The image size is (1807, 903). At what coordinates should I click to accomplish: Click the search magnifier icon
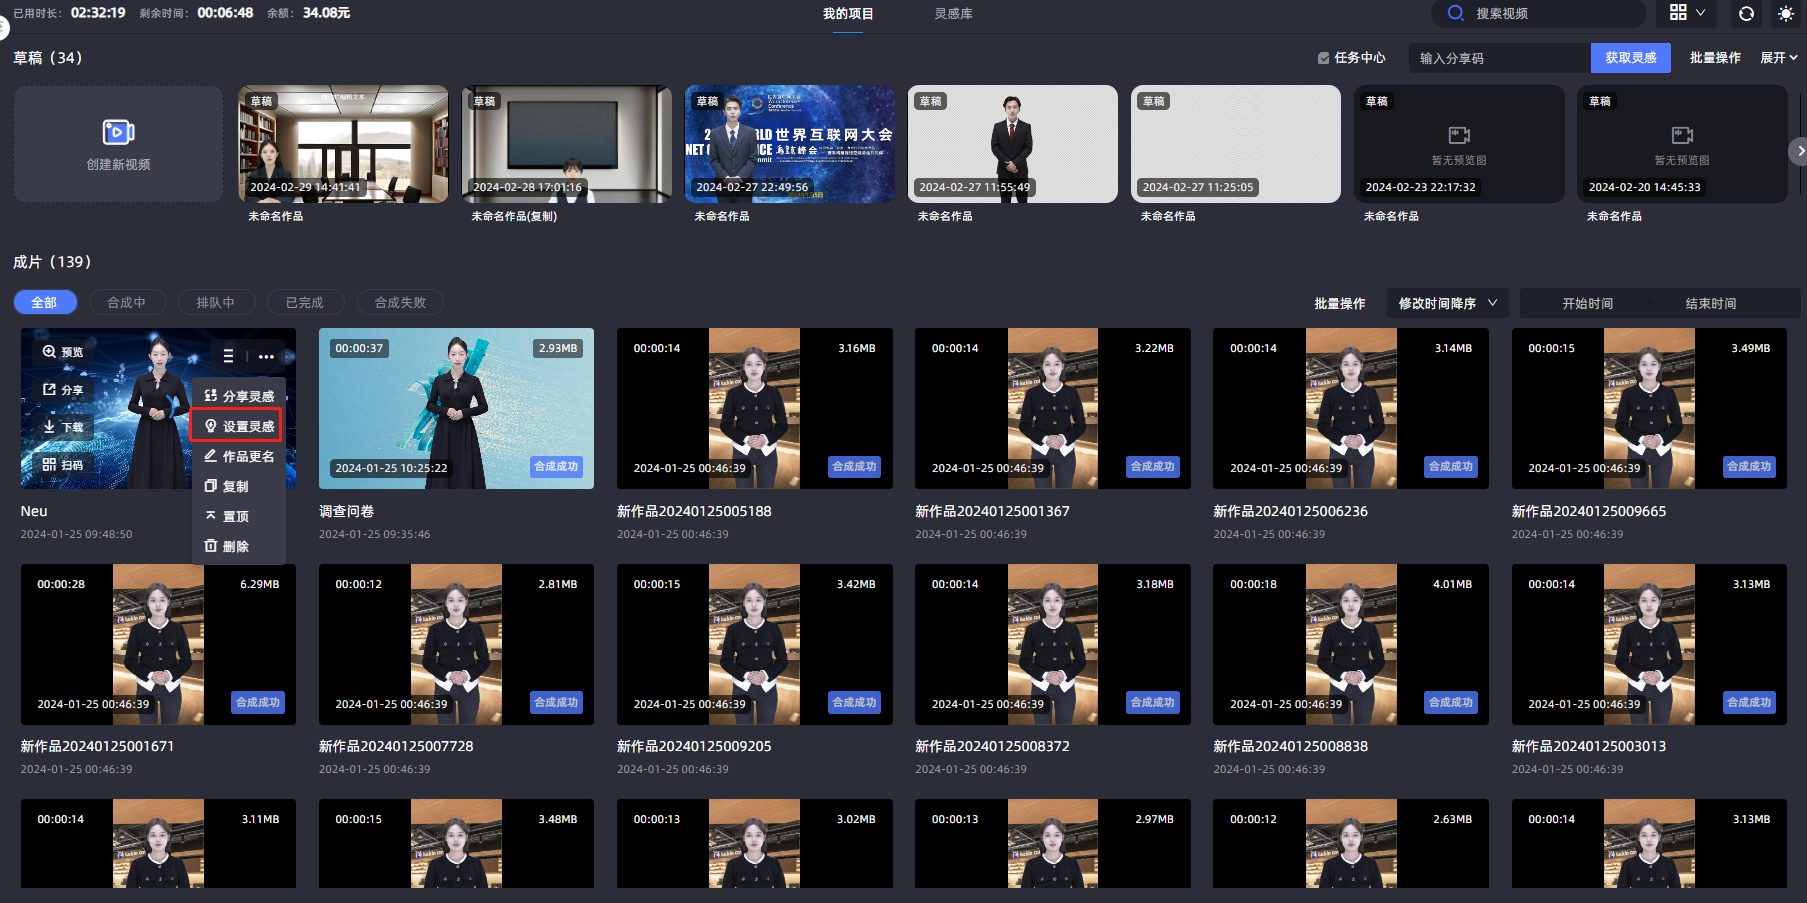(x=1455, y=13)
